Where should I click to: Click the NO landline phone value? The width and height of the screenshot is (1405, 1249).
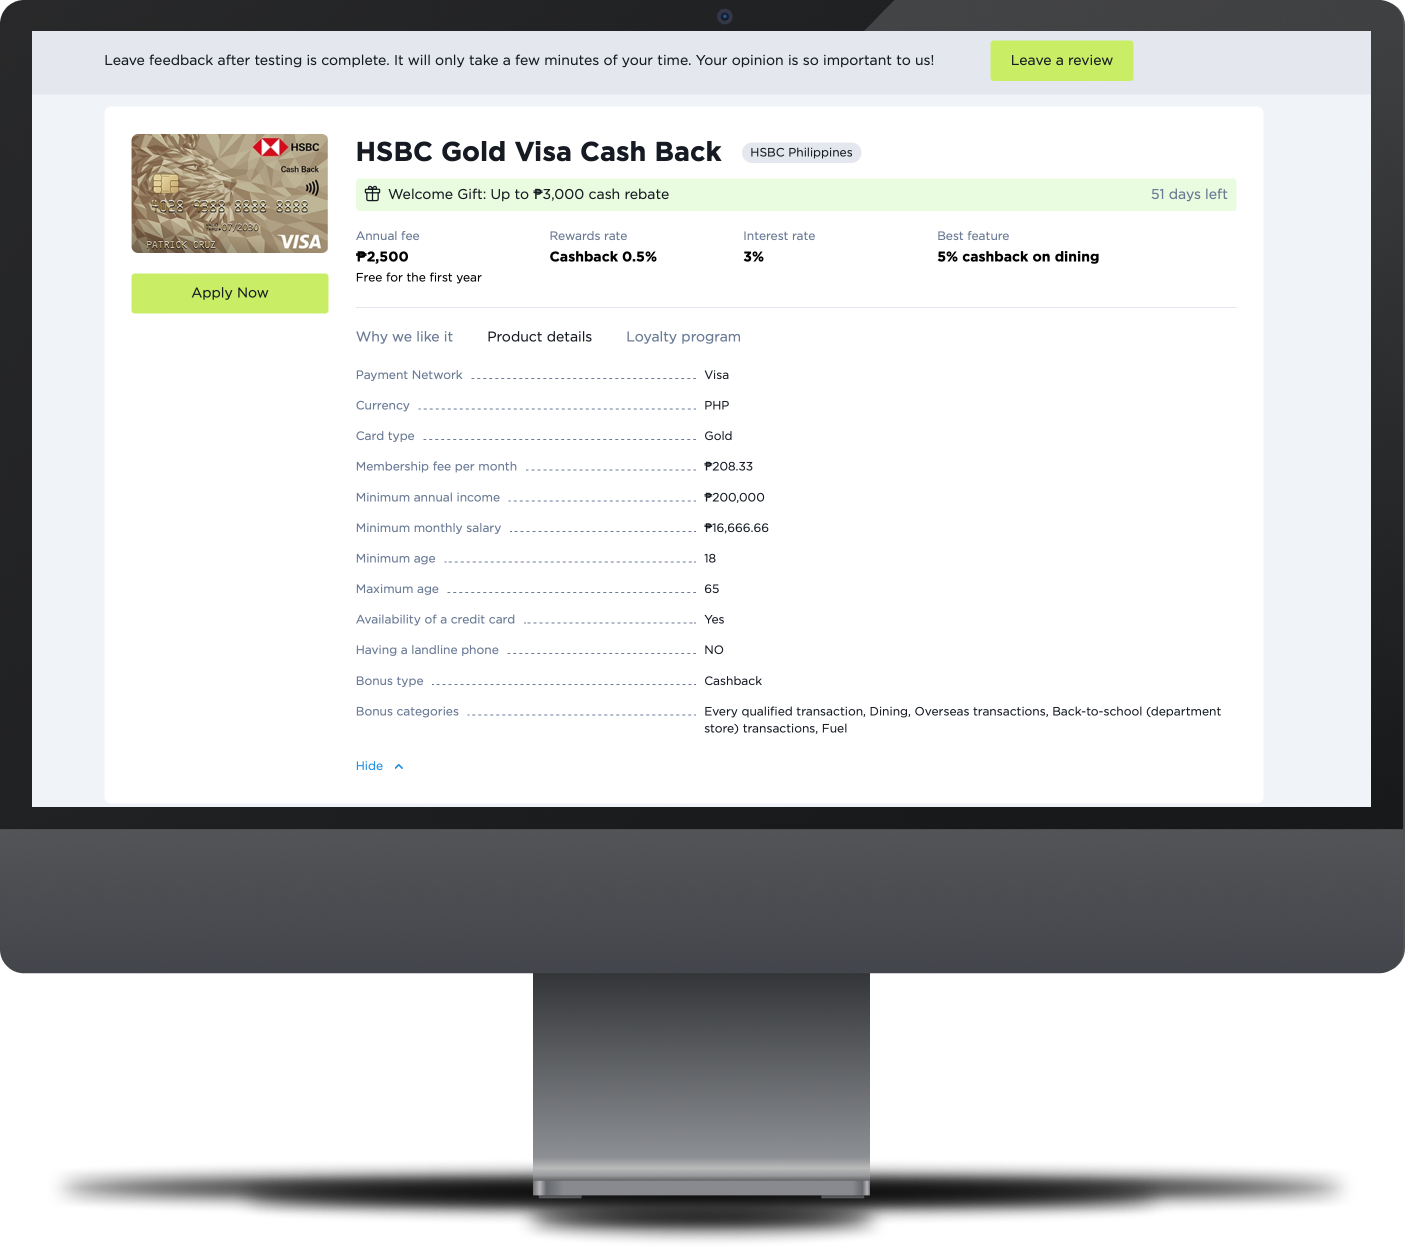[x=714, y=650]
